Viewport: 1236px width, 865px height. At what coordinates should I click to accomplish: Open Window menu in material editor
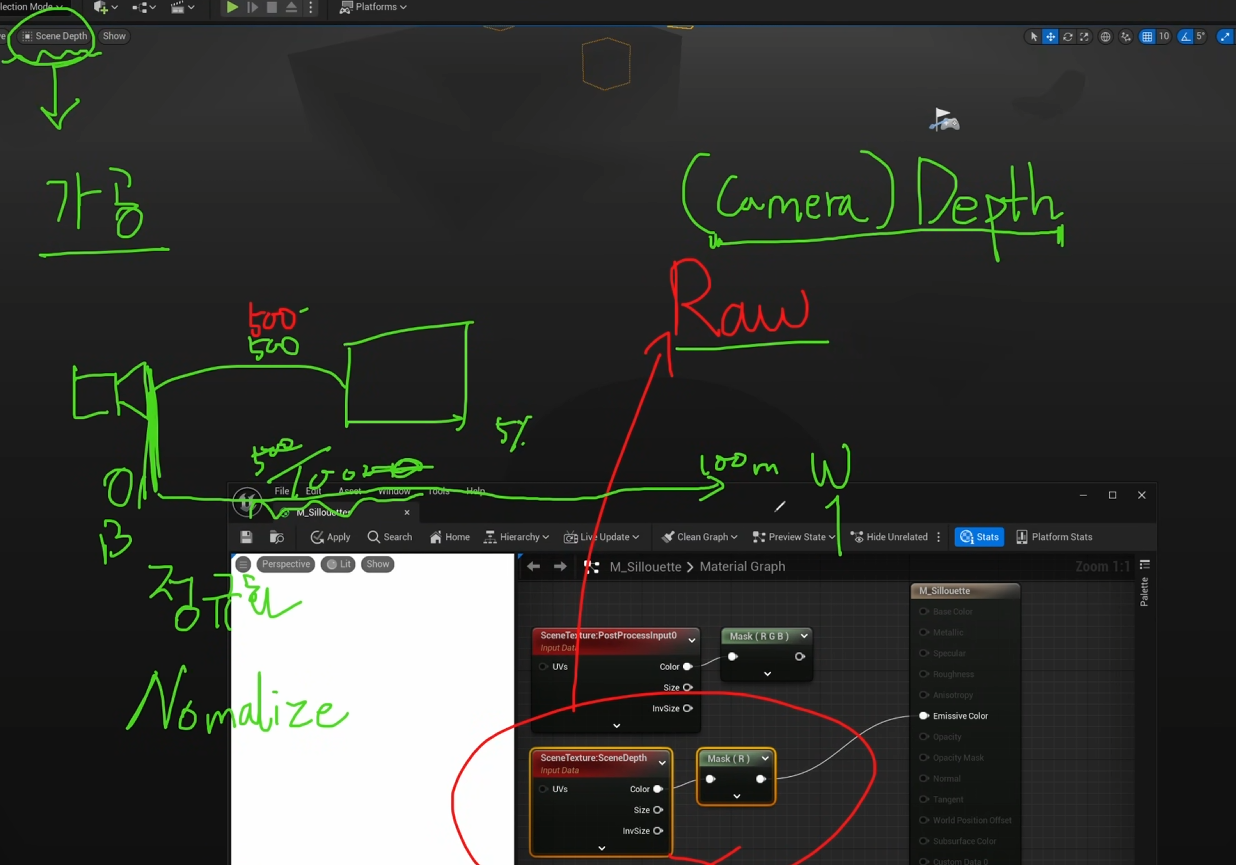click(394, 491)
